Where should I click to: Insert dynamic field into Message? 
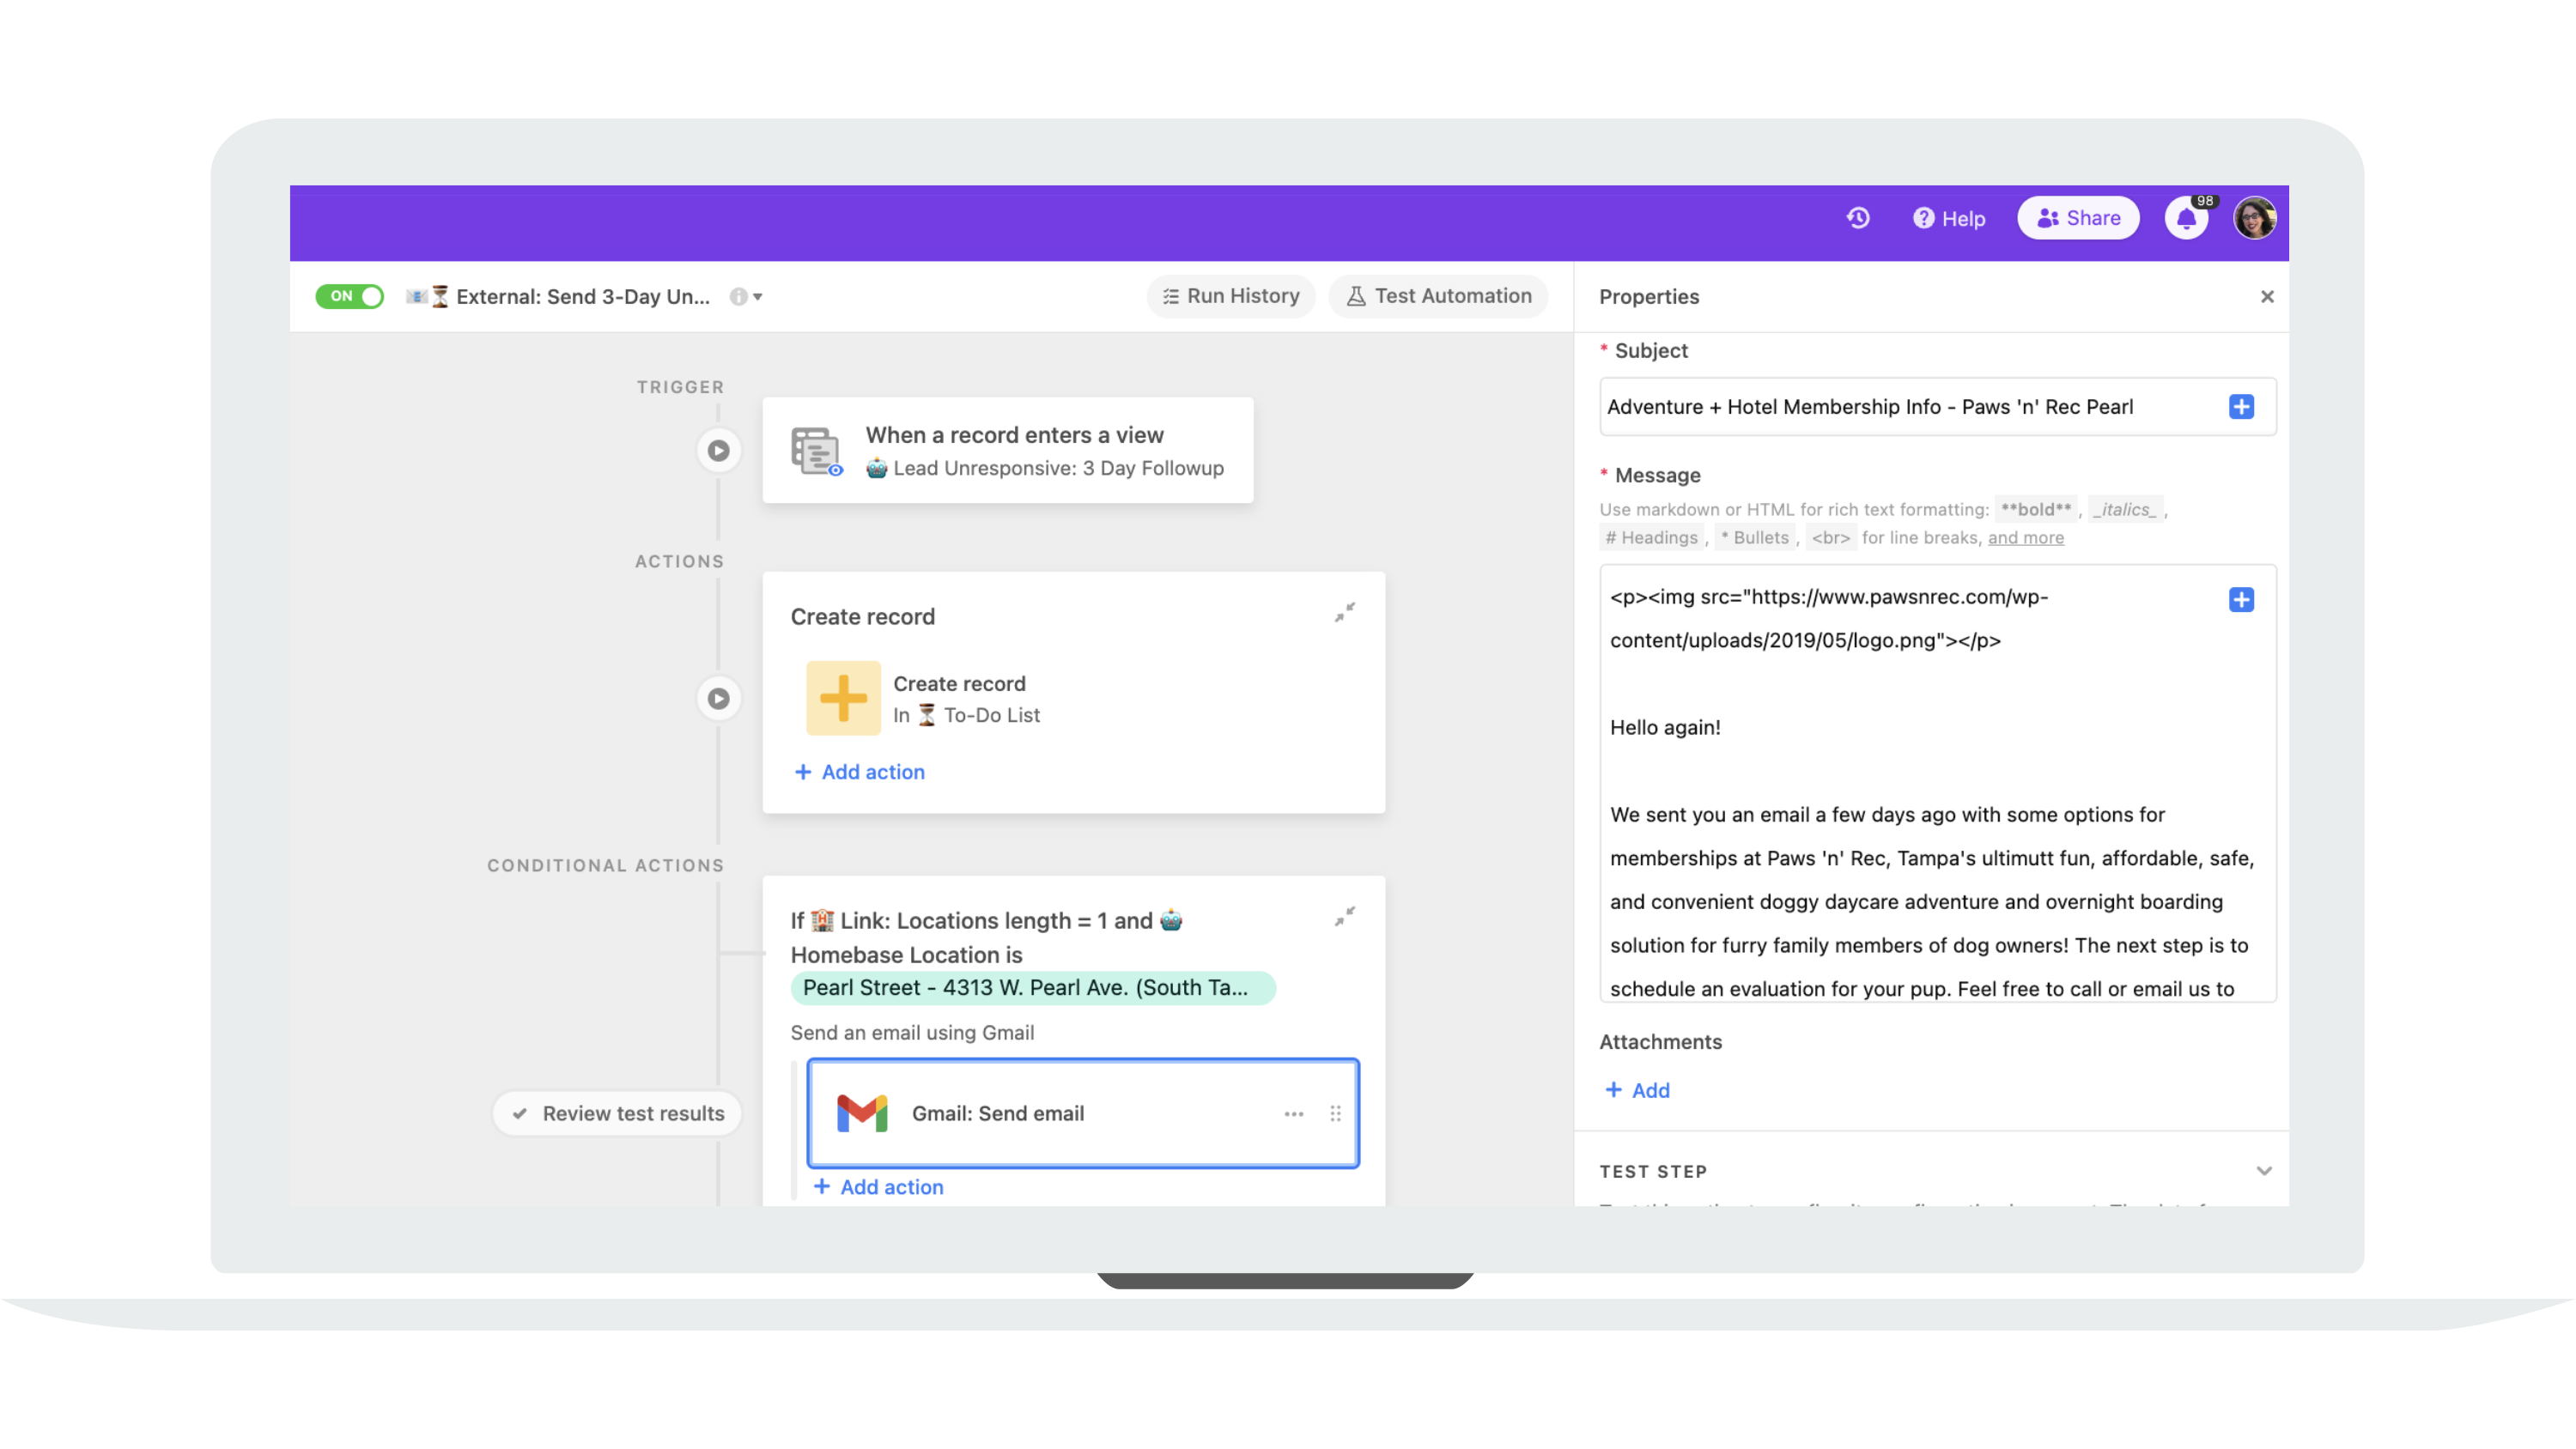pos(2241,600)
